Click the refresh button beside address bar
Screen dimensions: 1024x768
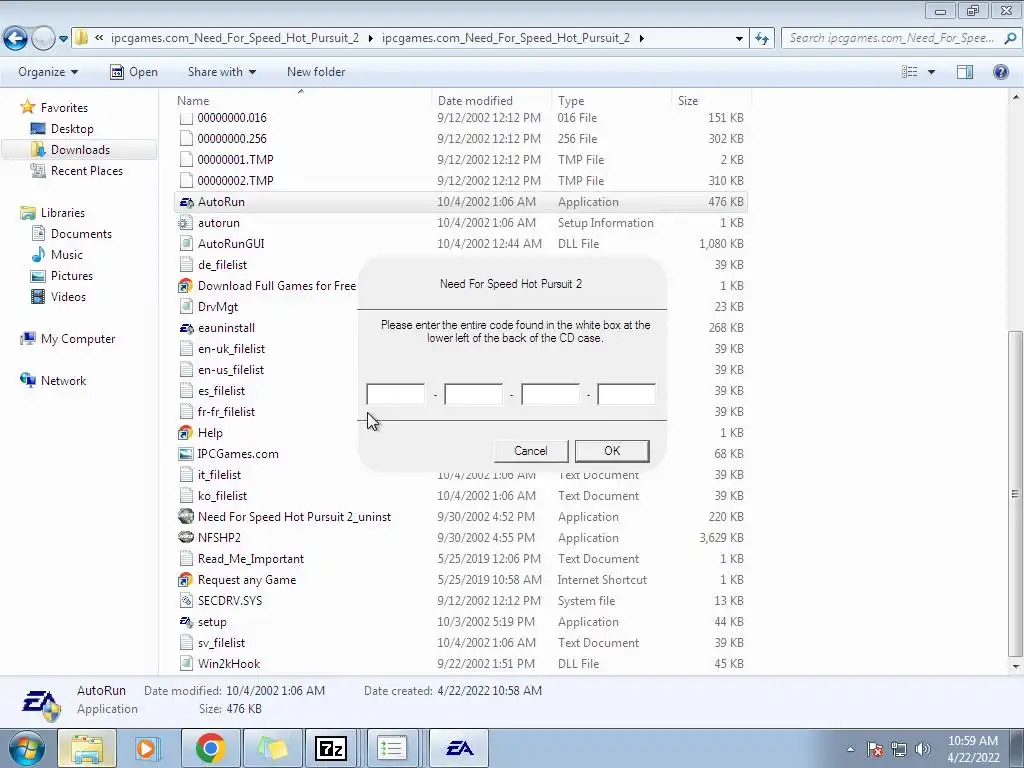[x=761, y=39]
